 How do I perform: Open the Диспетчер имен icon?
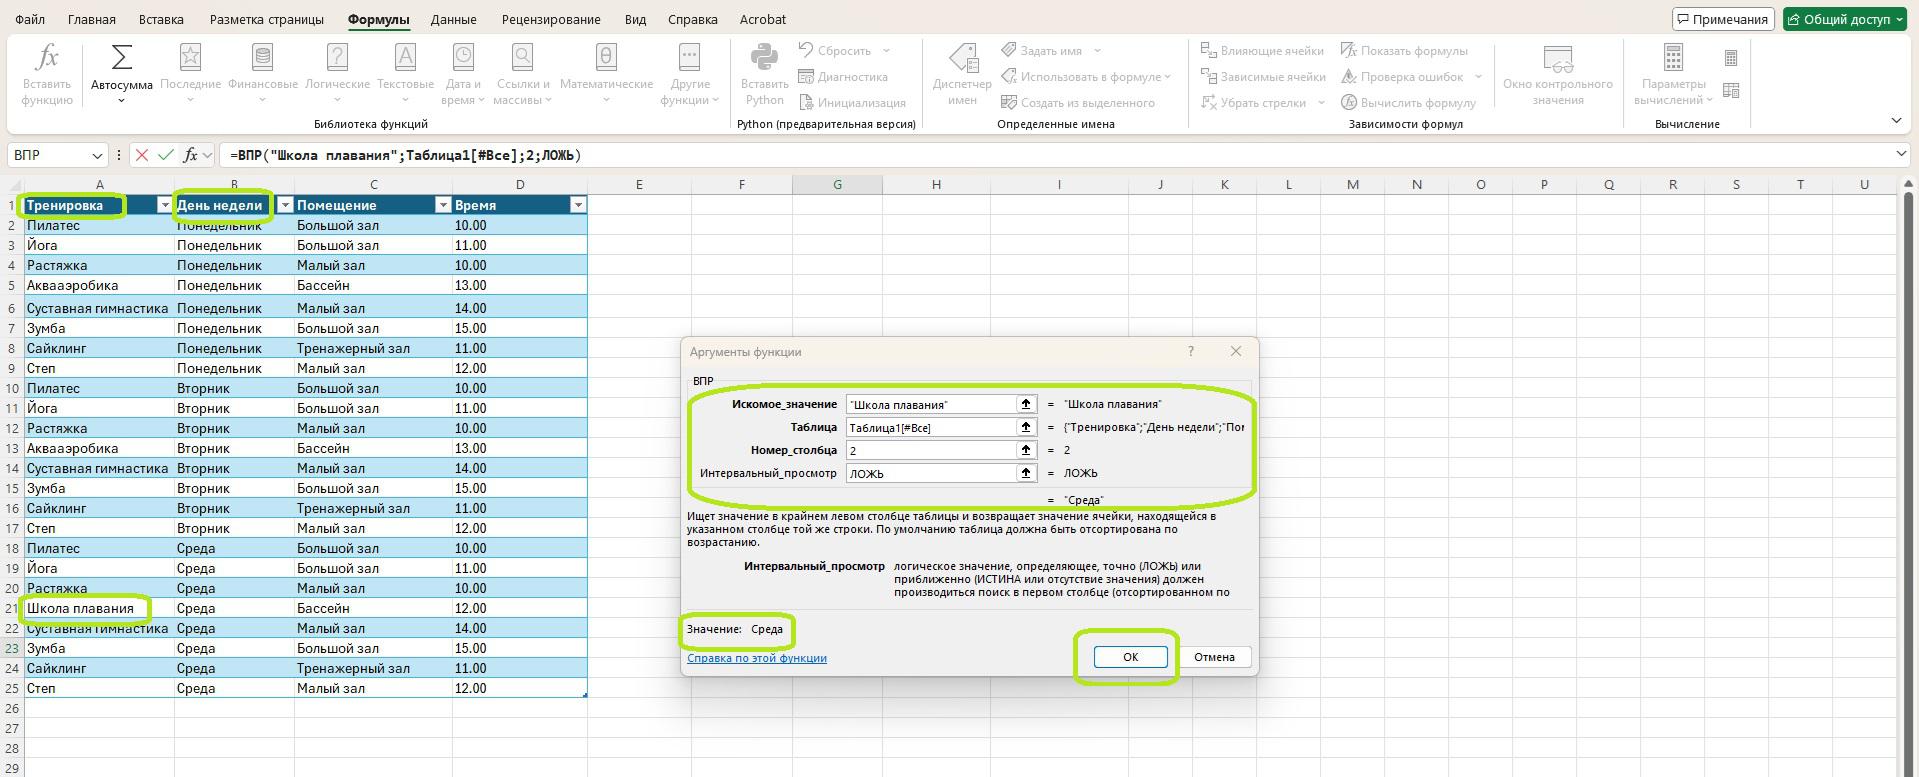(x=962, y=57)
